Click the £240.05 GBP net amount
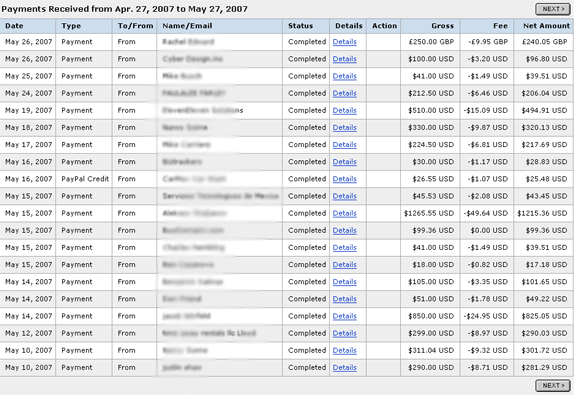Viewport: 574px width, 396px height. pyautogui.click(x=545, y=42)
